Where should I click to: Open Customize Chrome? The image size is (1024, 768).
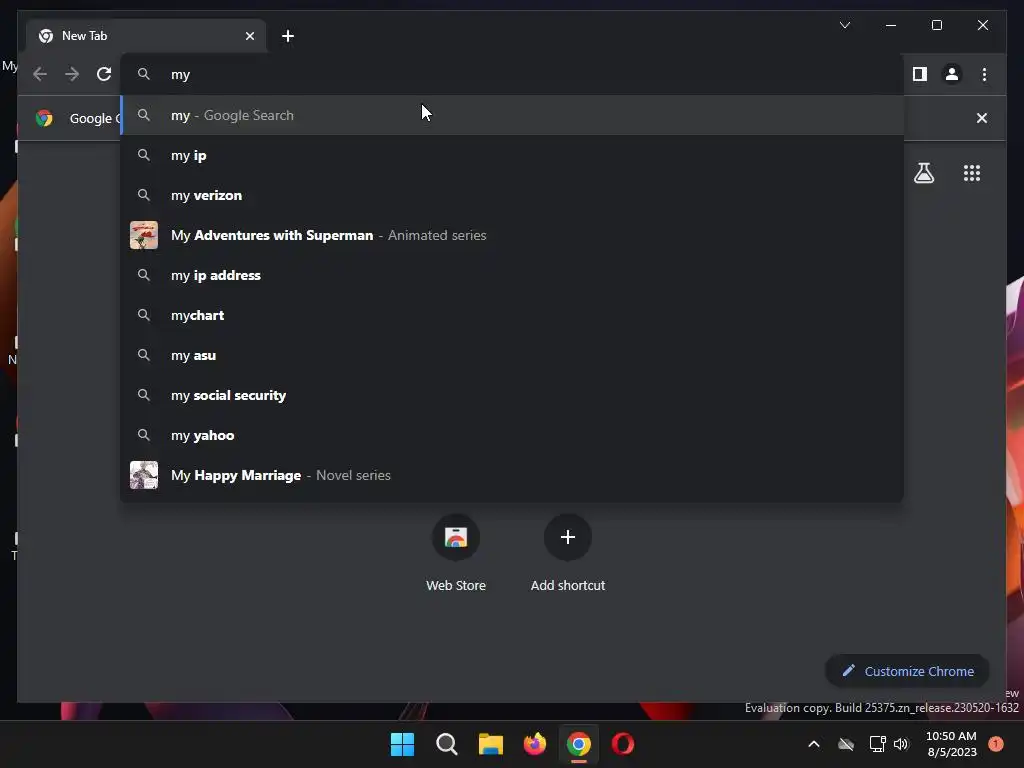click(907, 671)
